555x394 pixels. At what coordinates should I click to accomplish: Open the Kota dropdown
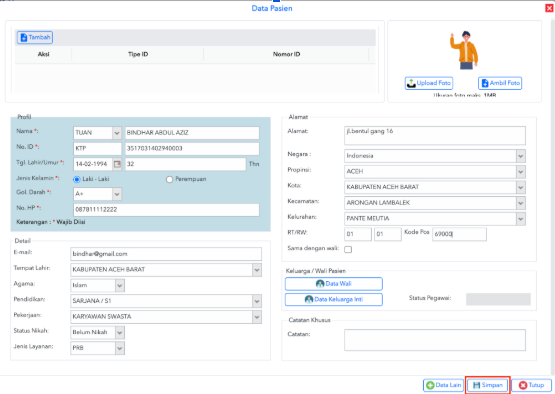(521, 187)
